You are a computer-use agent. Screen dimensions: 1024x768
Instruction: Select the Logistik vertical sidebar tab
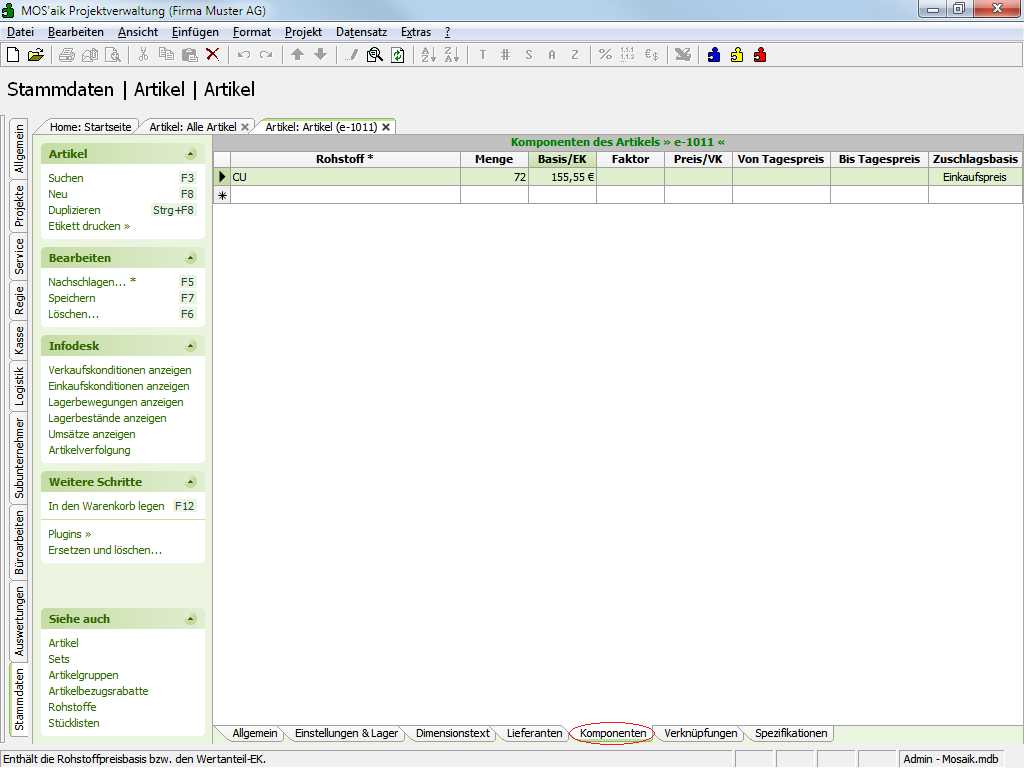(x=19, y=386)
